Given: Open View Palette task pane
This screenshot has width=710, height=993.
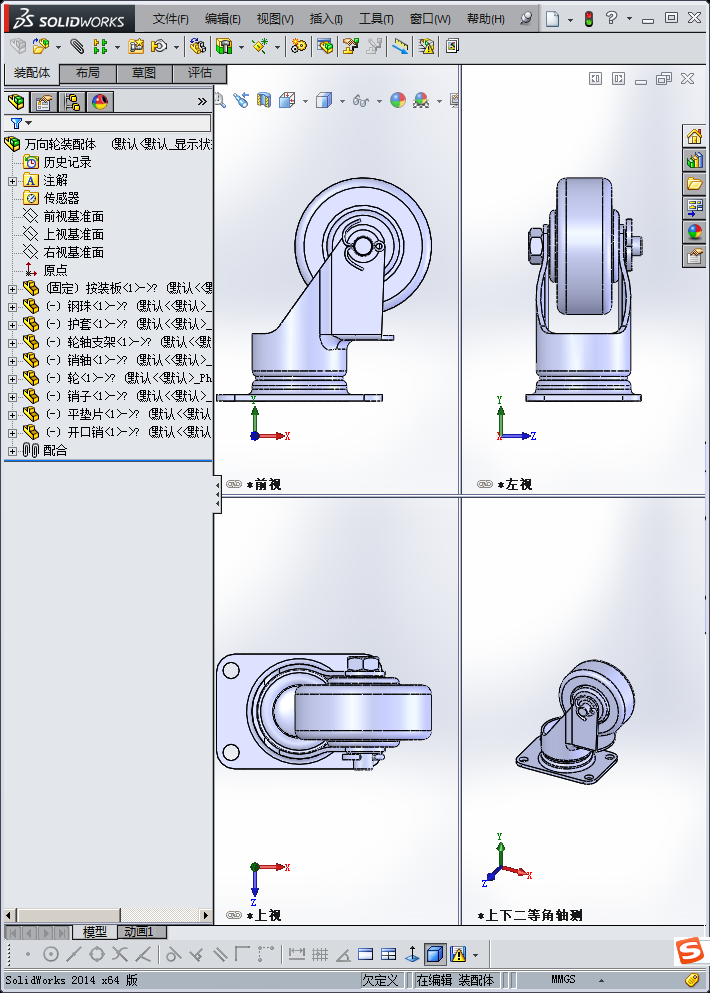Looking at the screenshot, I should point(694,208).
